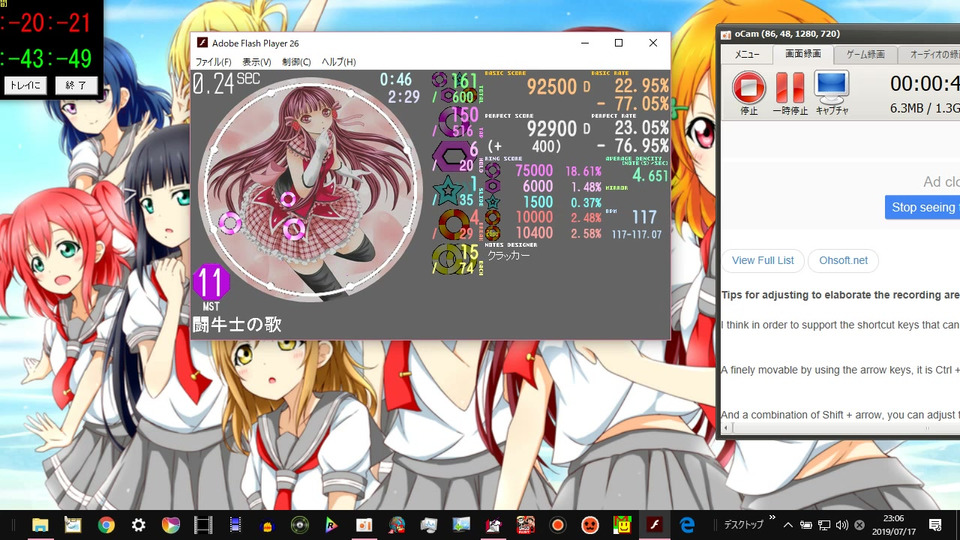
Task: Expand the デスクトップ toolbar chevron
Action: 772,518
